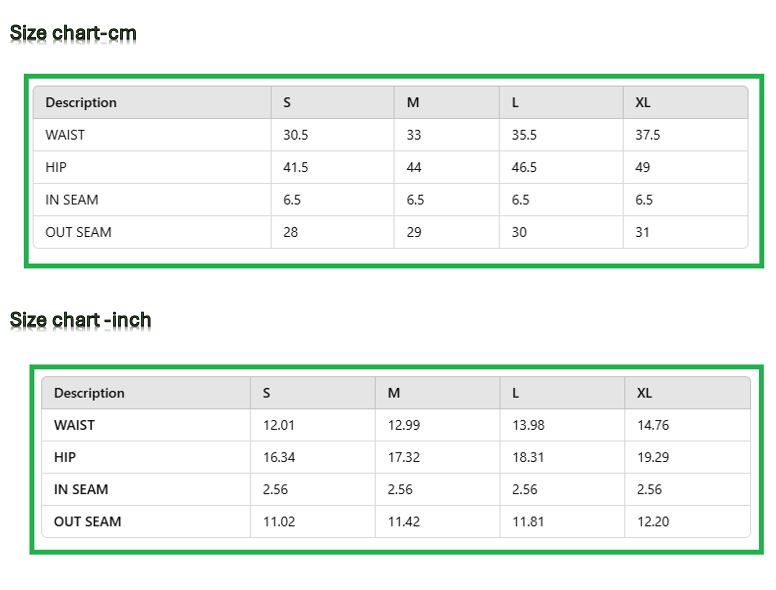Click the IN SEAM label in the inch chart
776x590 pixels.
[x=81, y=489]
